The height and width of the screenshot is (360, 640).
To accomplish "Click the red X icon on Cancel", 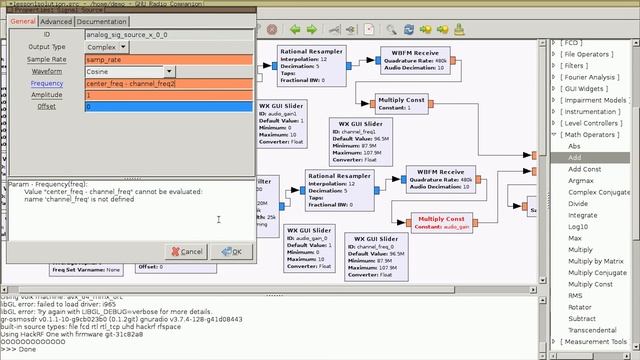I will point(176,251).
